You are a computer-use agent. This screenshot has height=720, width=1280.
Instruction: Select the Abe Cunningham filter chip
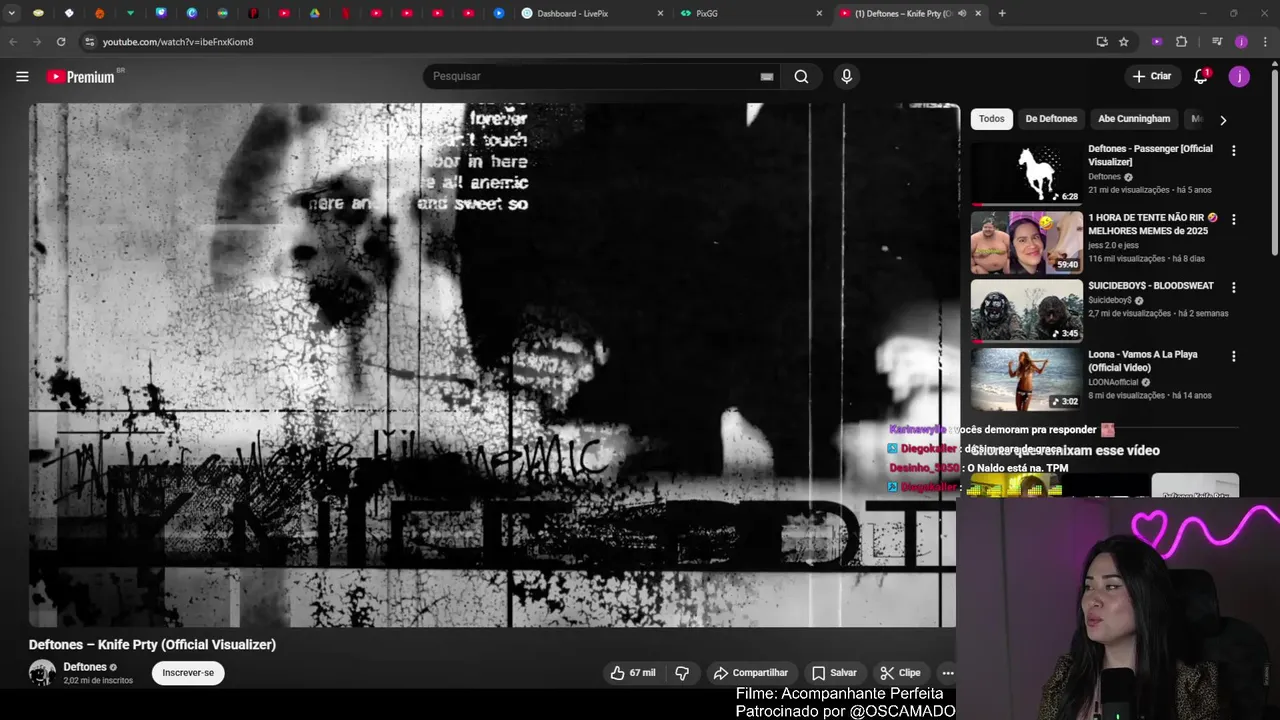point(1134,119)
